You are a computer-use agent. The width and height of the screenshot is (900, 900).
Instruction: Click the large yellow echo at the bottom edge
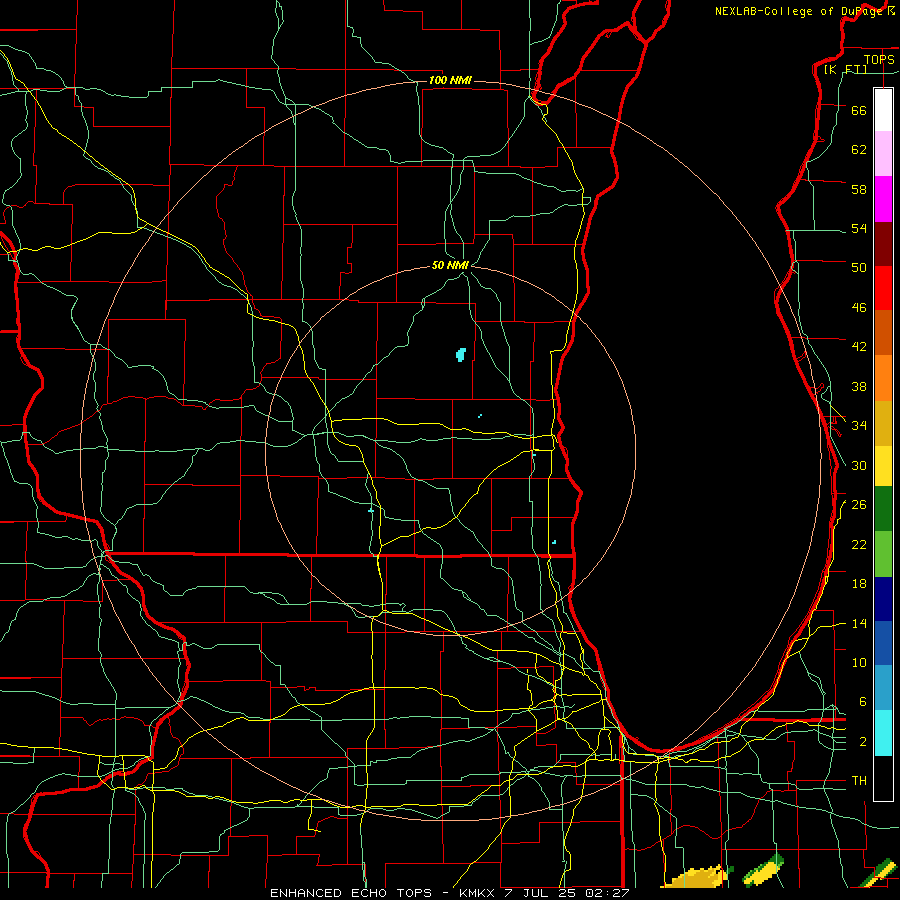tap(695, 878)
